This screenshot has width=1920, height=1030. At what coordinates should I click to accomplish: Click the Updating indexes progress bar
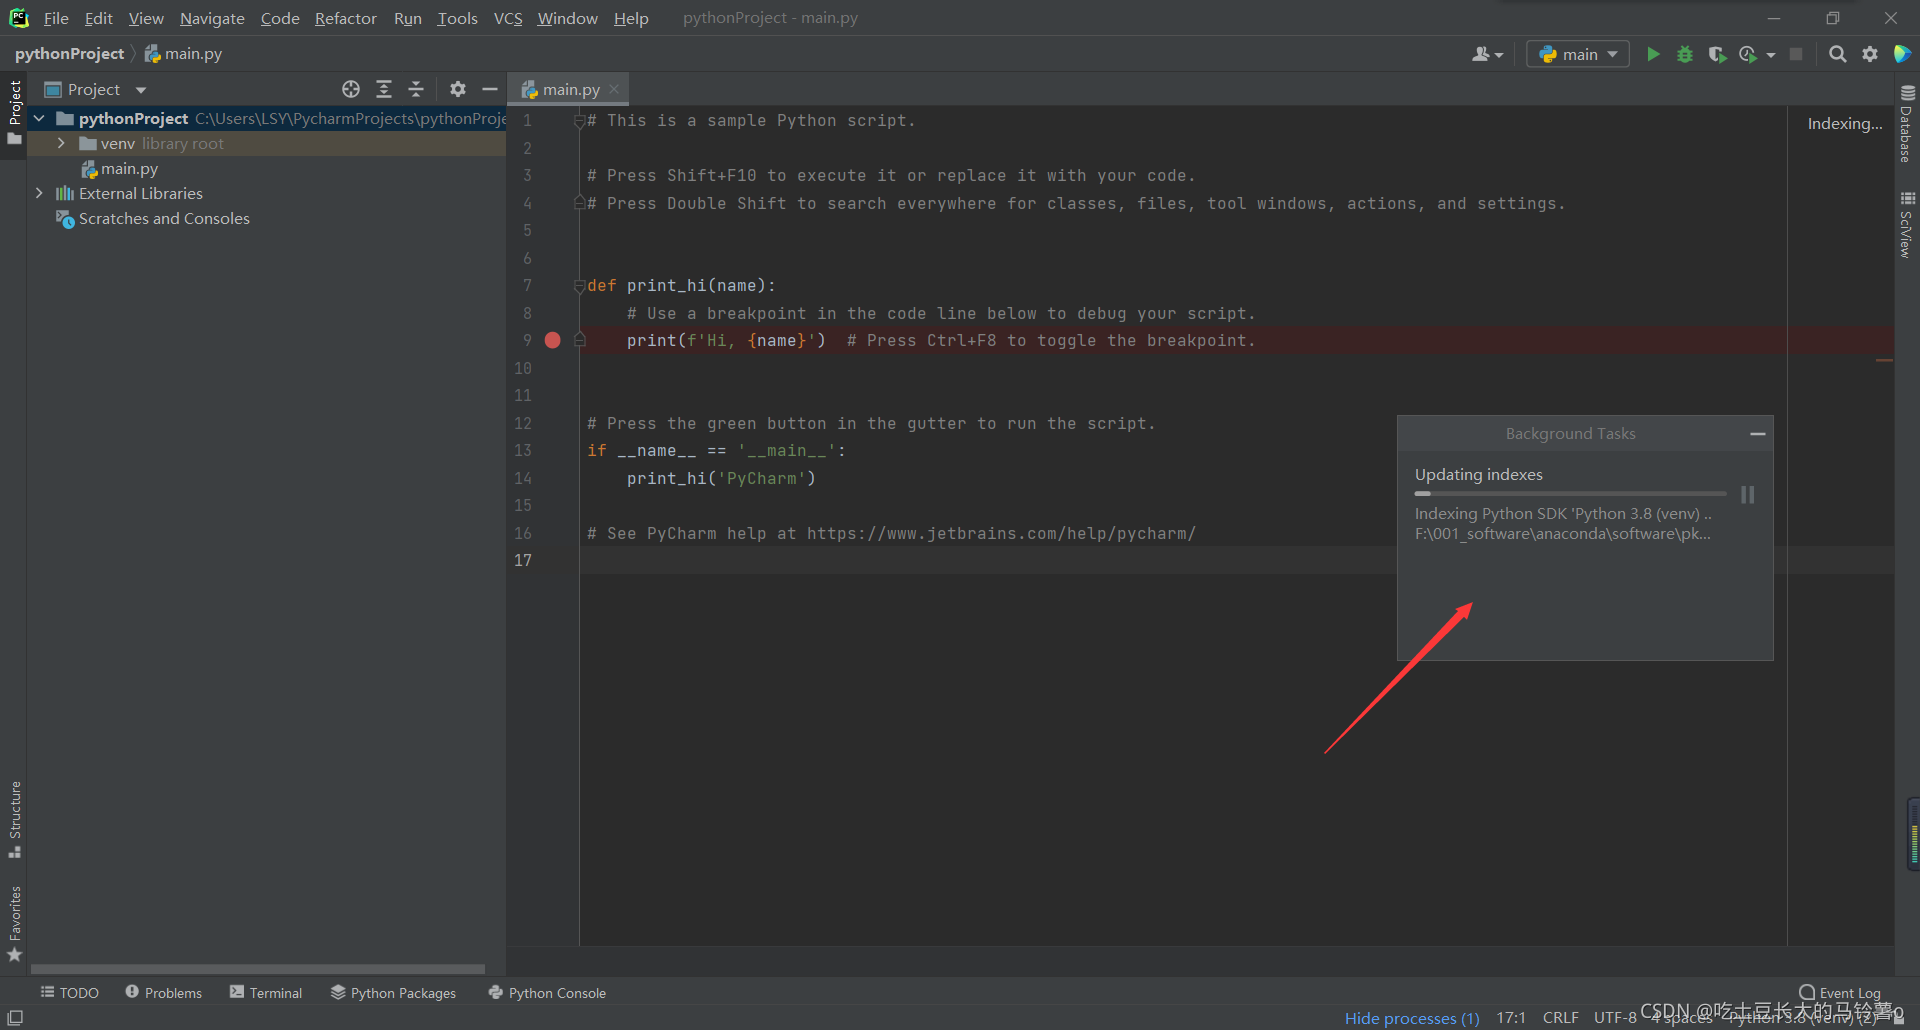[1568, 493]
